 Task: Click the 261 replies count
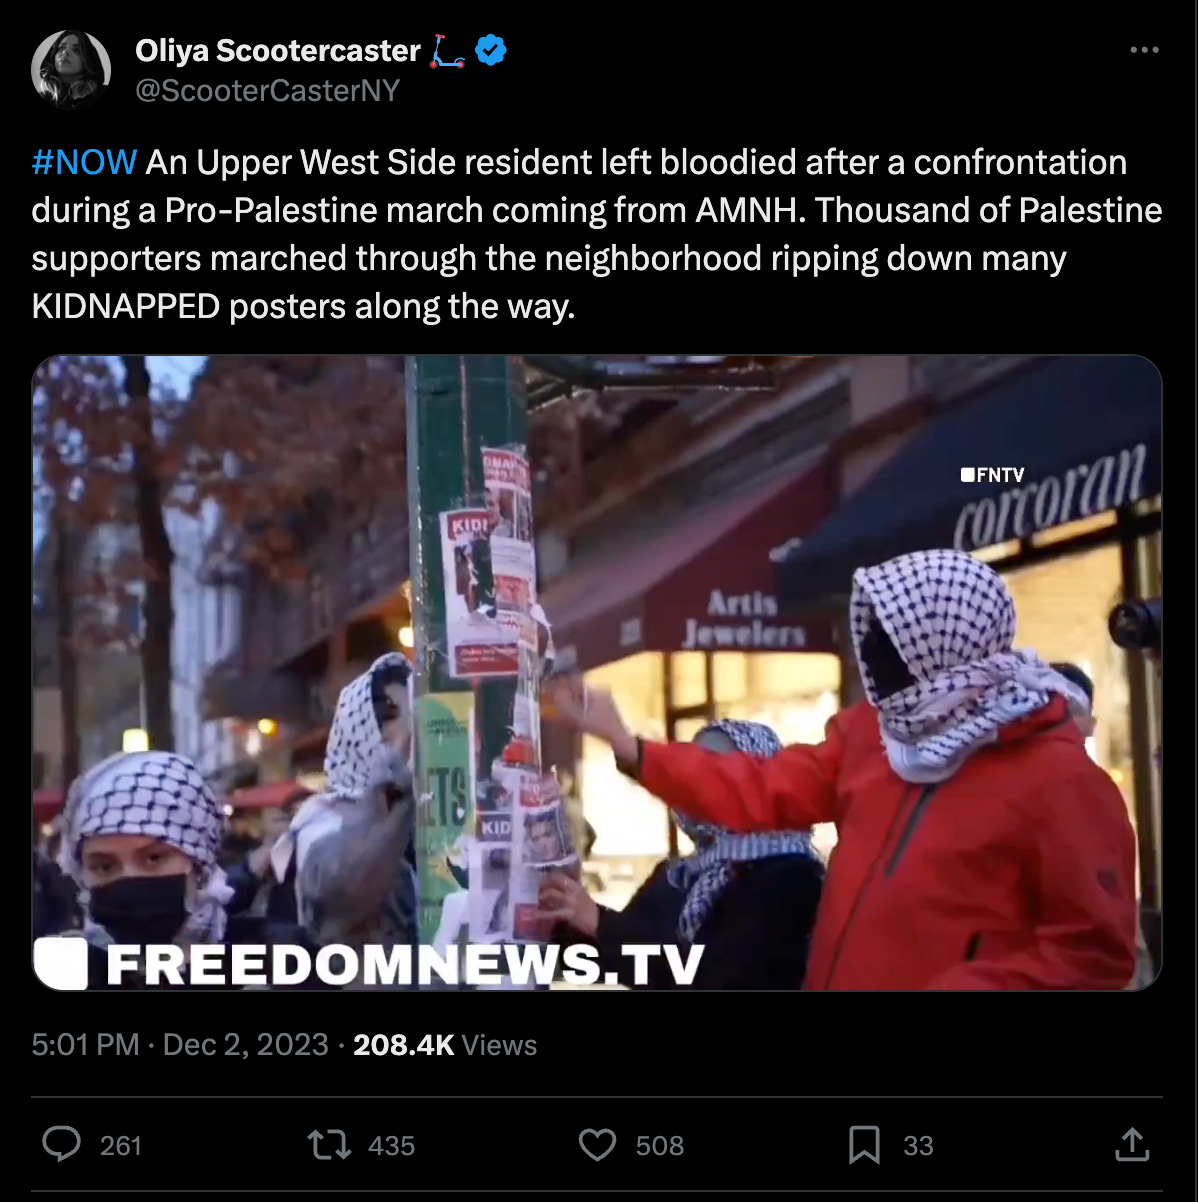(121, 1145)
